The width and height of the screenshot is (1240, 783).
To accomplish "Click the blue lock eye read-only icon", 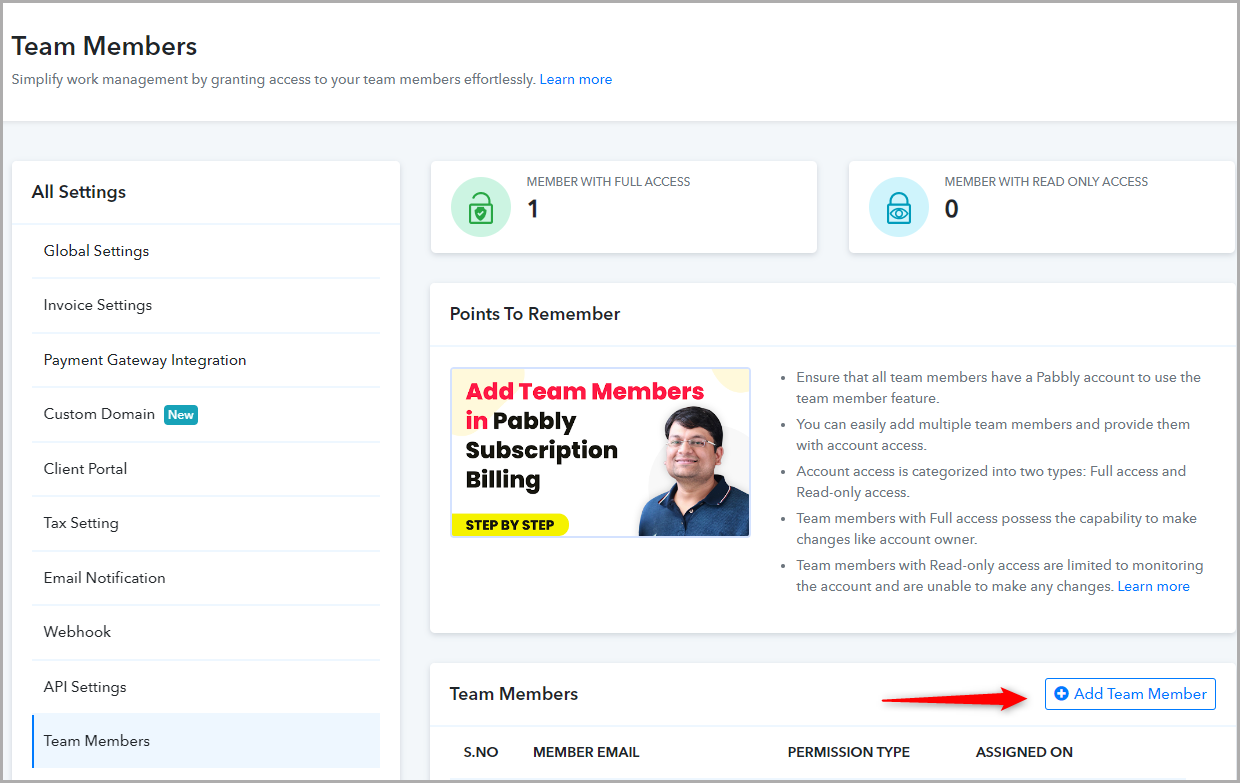I will point(899,207).
